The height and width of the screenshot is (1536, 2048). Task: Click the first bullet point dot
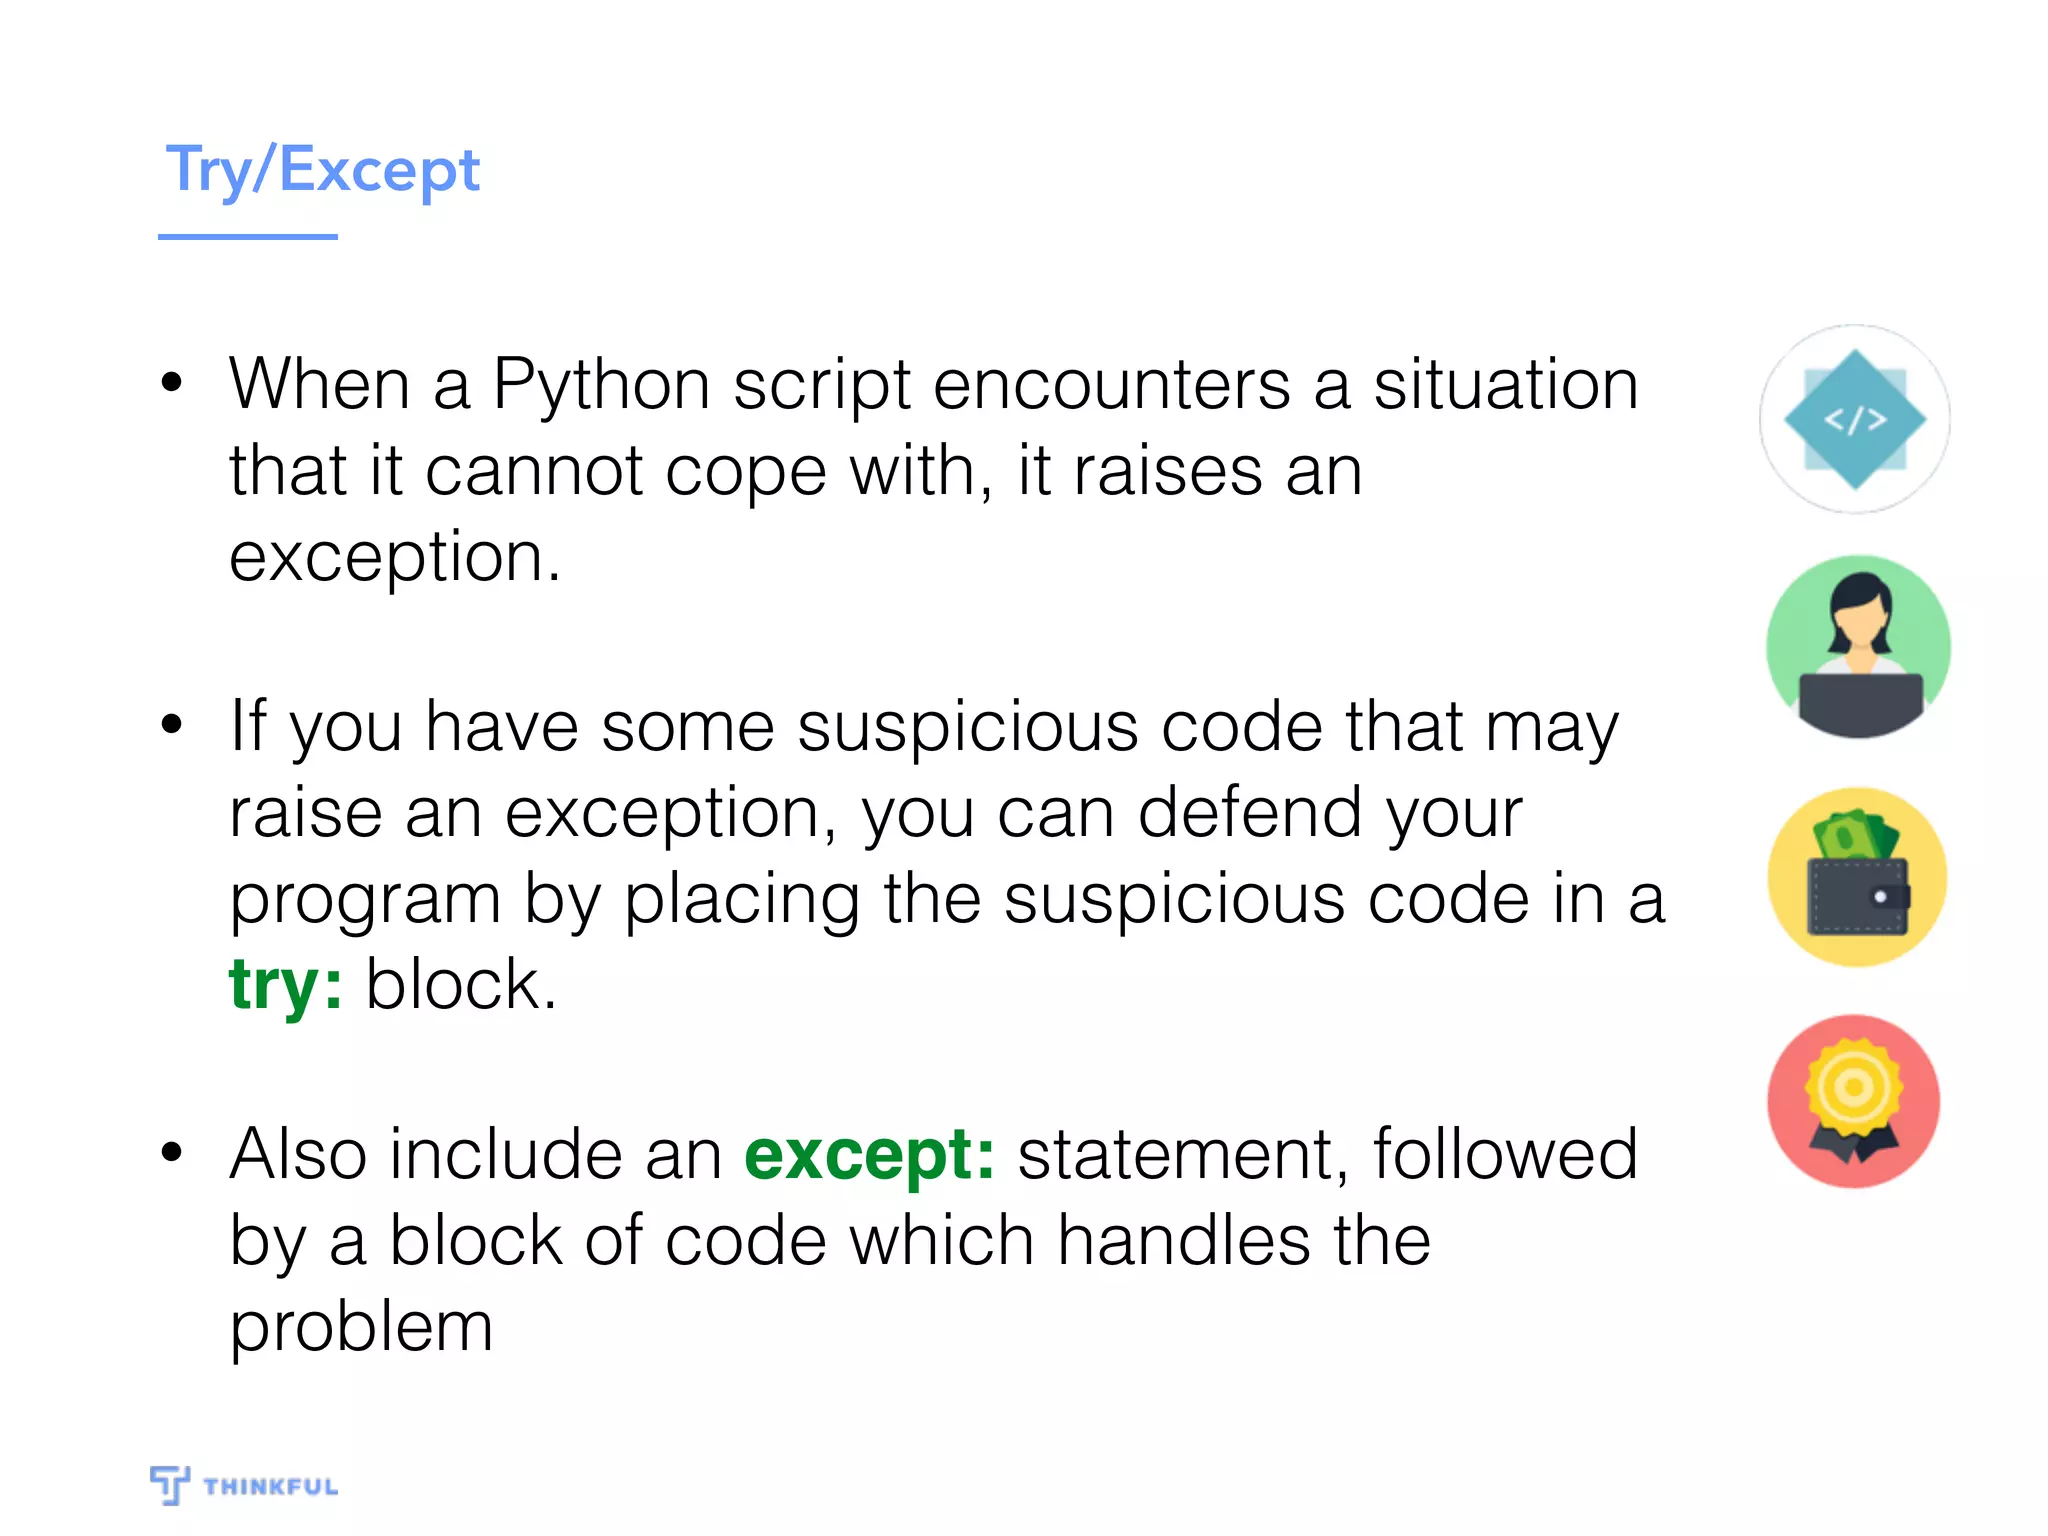(172, 383)
